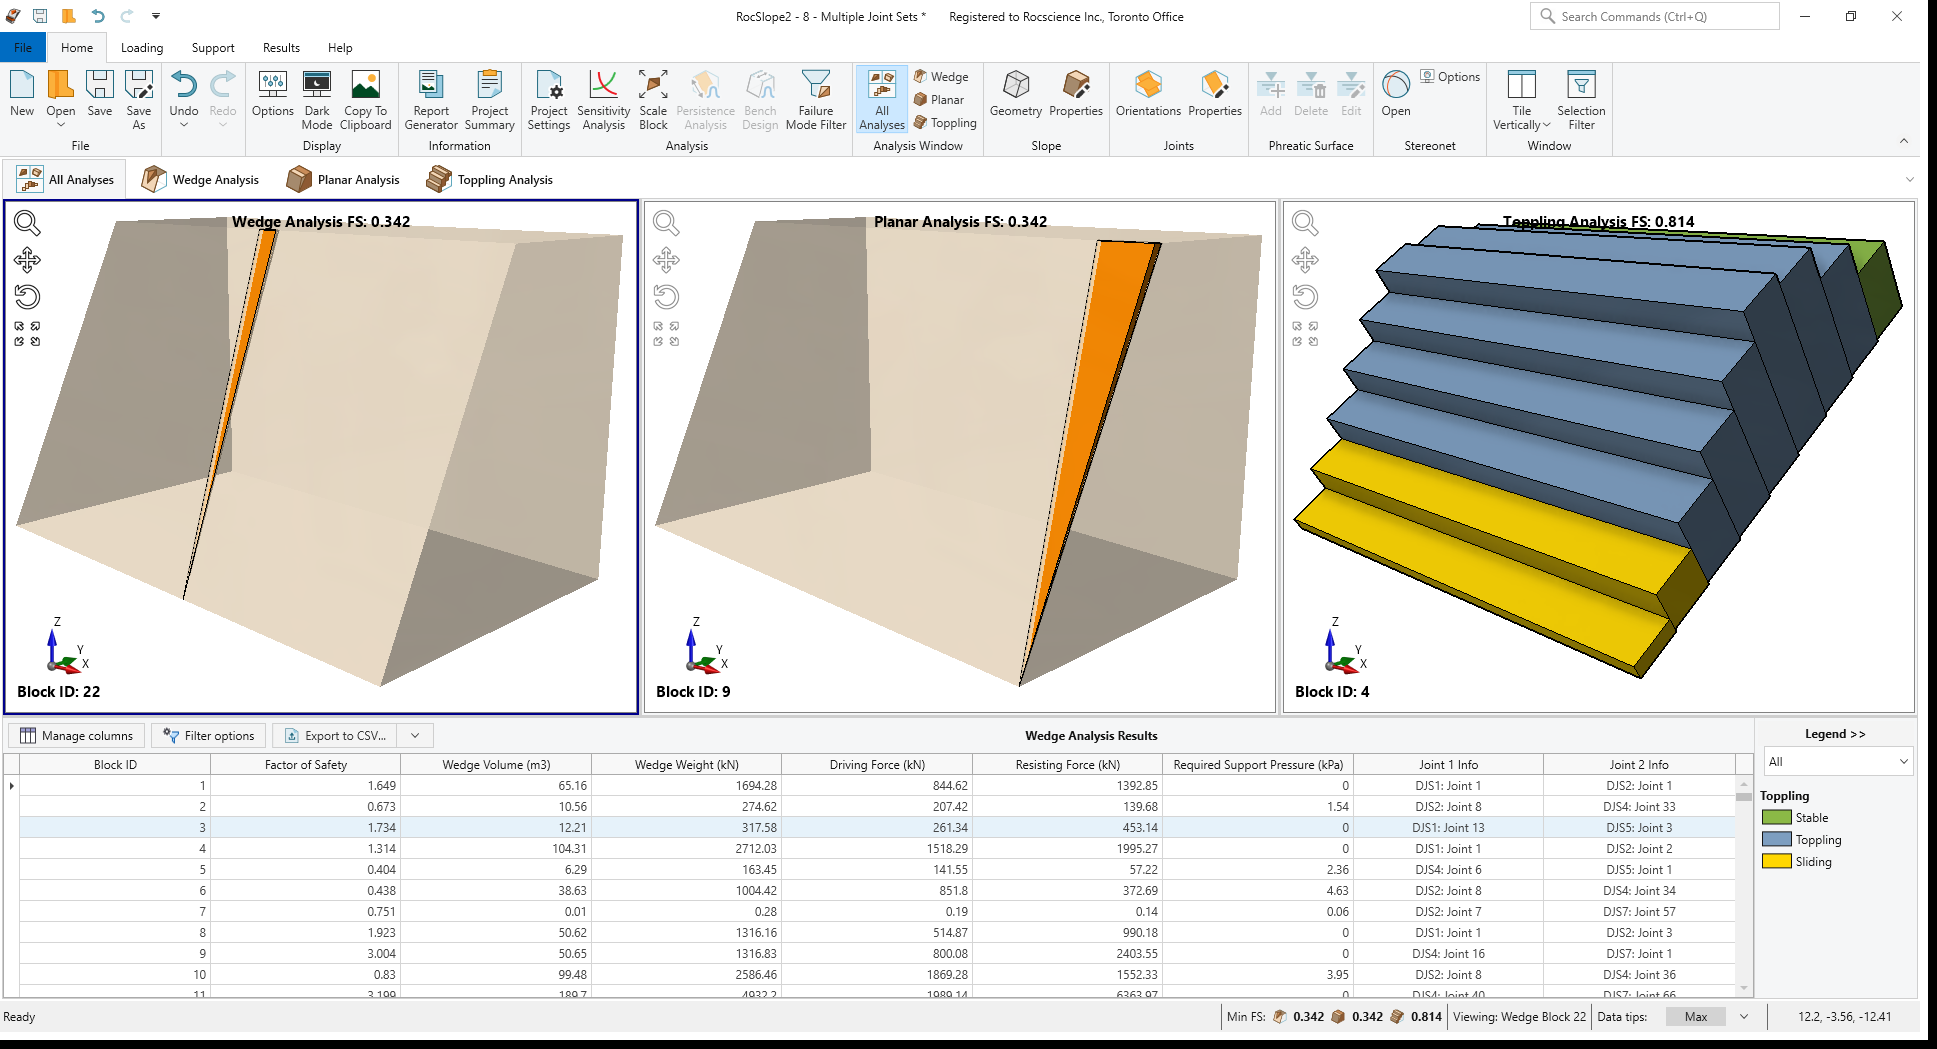1937x1049 pixels.
Task: Toggle the Legend >> panel header
Action: tap(1835, 734)
